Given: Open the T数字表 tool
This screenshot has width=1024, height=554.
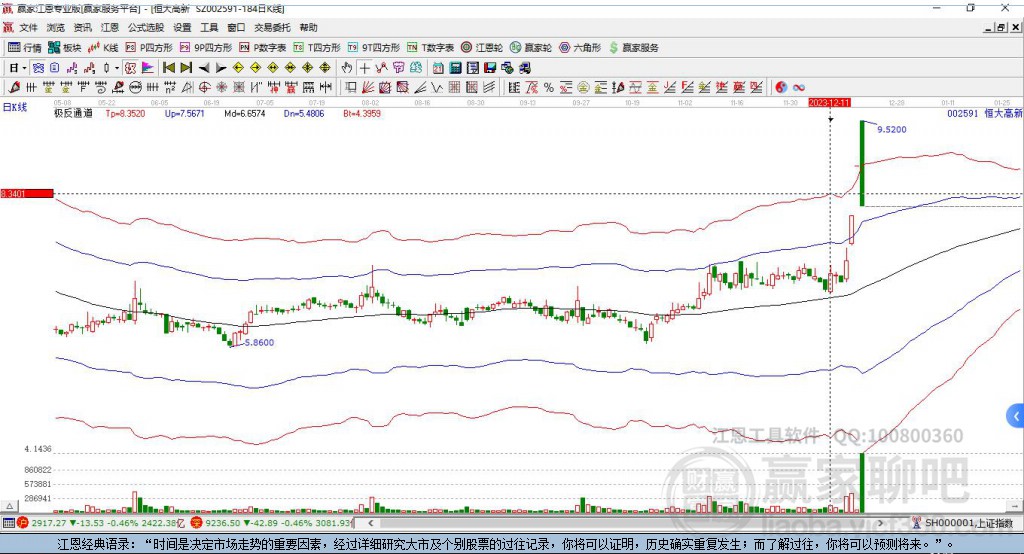Looking at the screenshot, I should pos(430,48).
